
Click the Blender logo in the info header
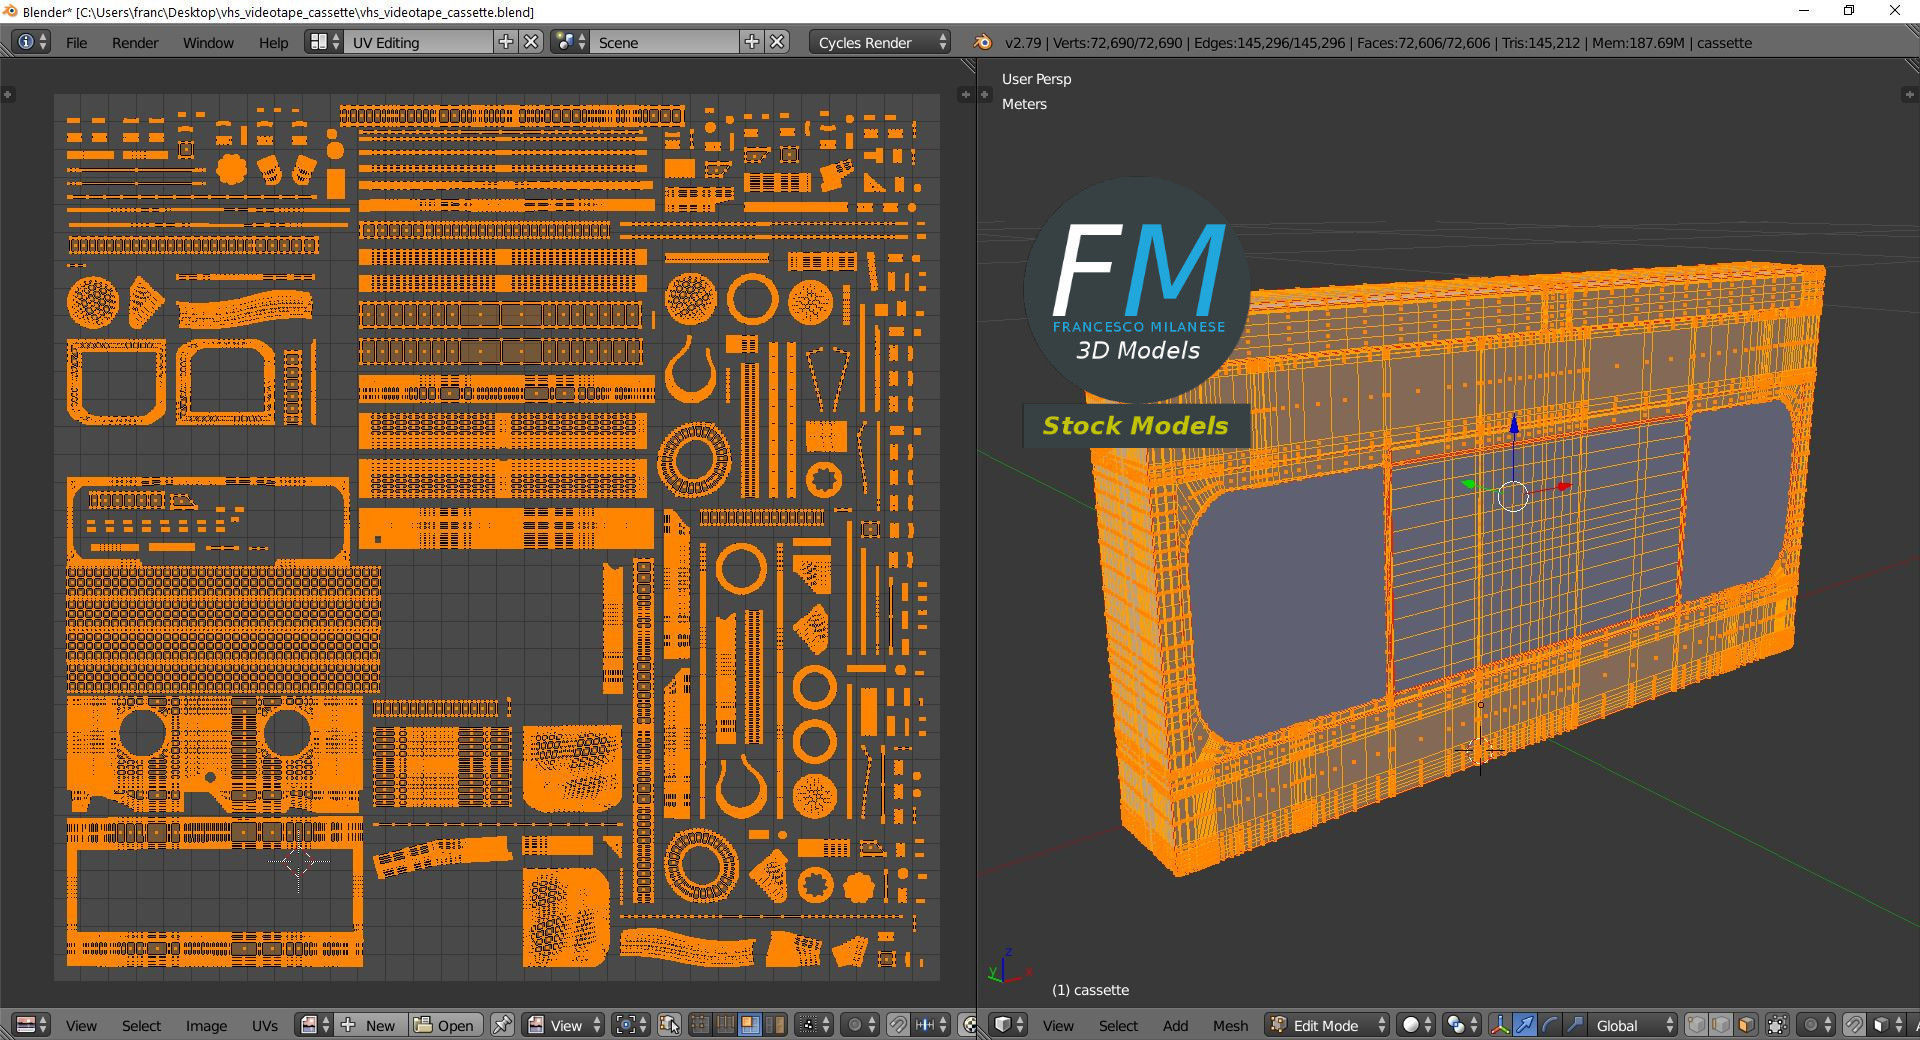click(983, 42)
